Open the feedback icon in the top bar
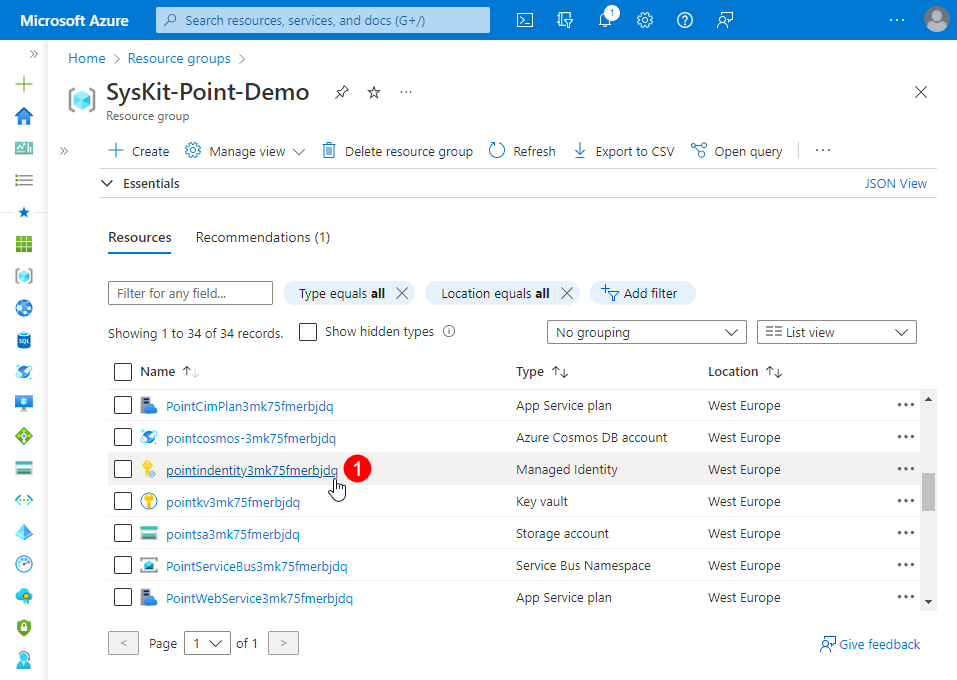957x680 pixels. (x=724, y=19)
